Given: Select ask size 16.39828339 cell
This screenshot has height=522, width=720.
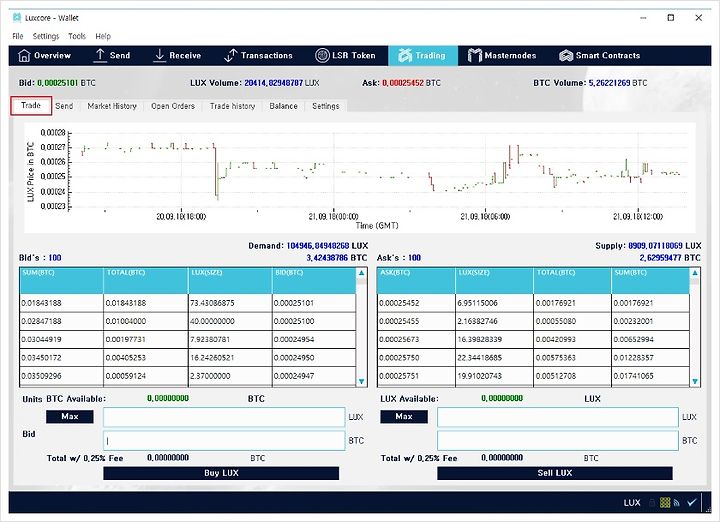Looking at the screenshot, I should coord(495,339).
